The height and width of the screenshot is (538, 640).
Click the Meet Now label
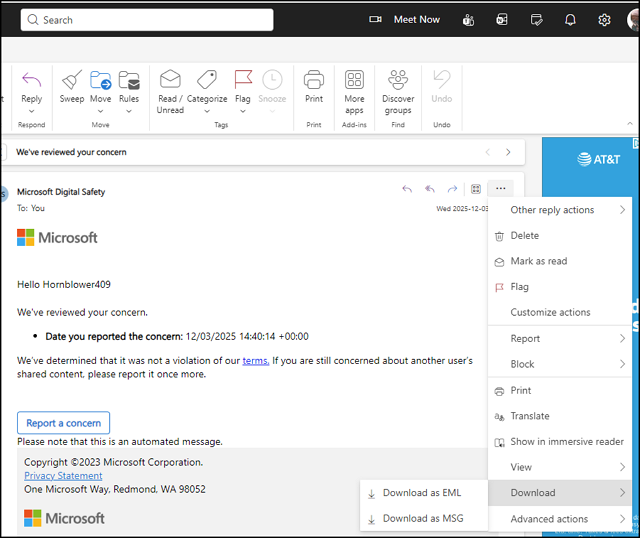[x=417, y=20]
